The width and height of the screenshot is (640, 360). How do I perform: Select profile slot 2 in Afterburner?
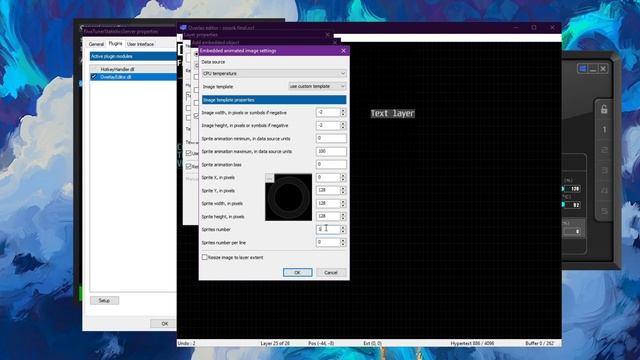click(x=604, y=150)
